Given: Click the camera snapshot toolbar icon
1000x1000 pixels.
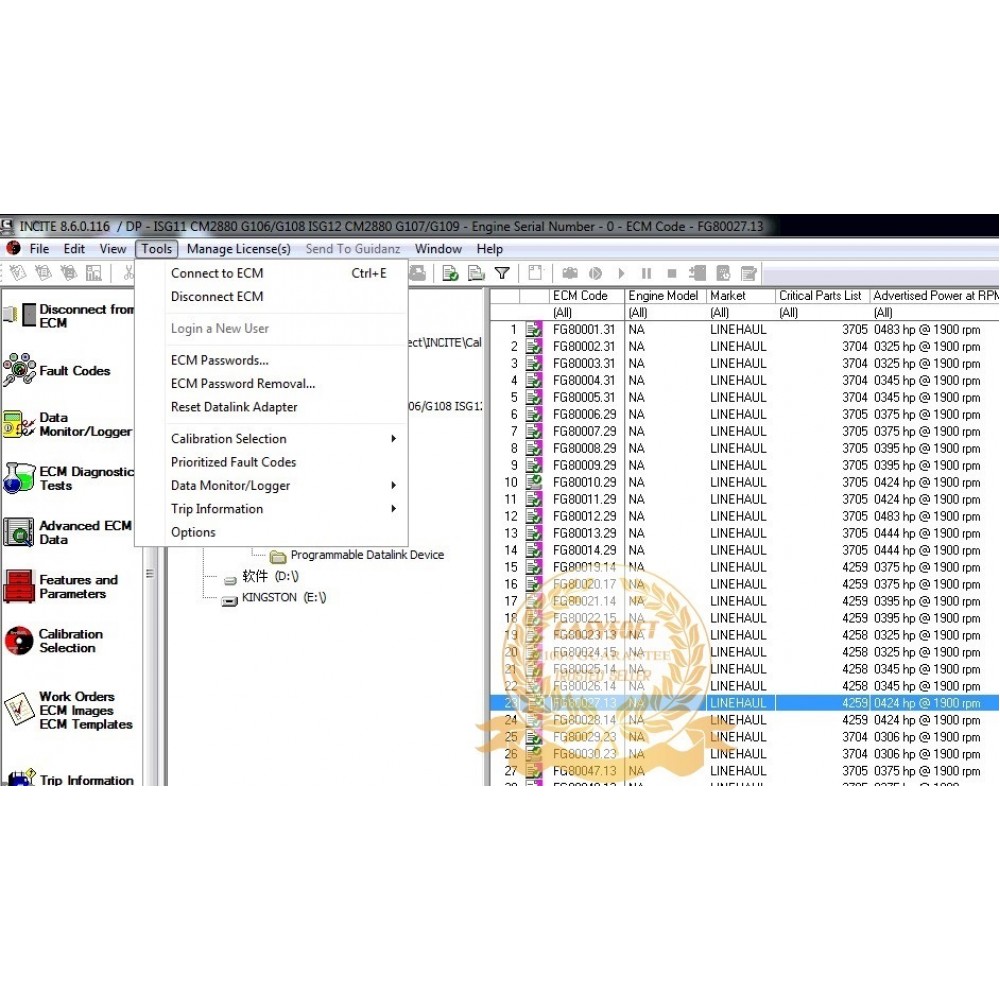Looking at the screenshot, I should tap(570, 274).
